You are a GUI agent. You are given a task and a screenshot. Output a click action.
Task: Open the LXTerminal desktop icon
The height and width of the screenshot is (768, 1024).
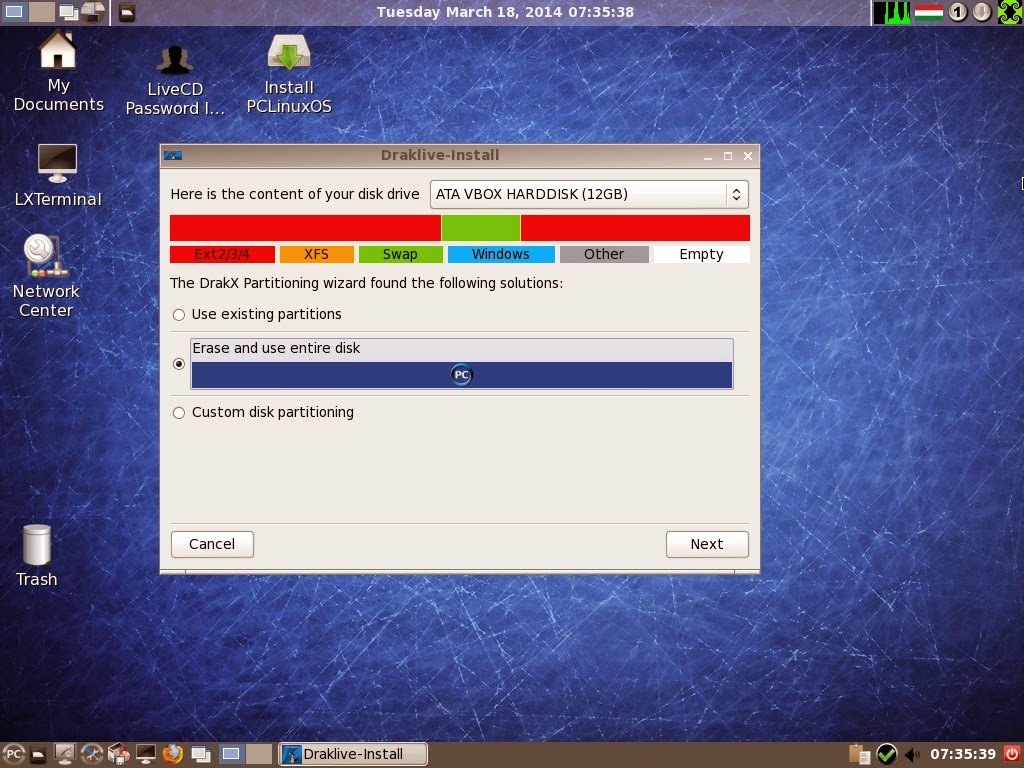57,175
